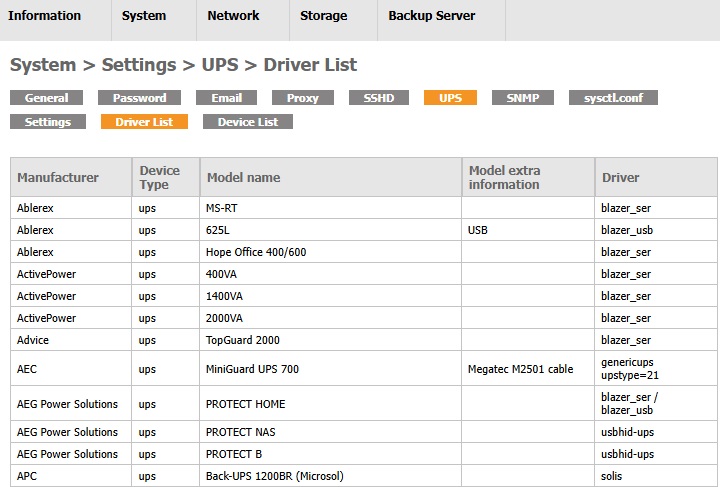Select the Email settings tab
Viewport: 720px width, 487px height.
point(226,98)
